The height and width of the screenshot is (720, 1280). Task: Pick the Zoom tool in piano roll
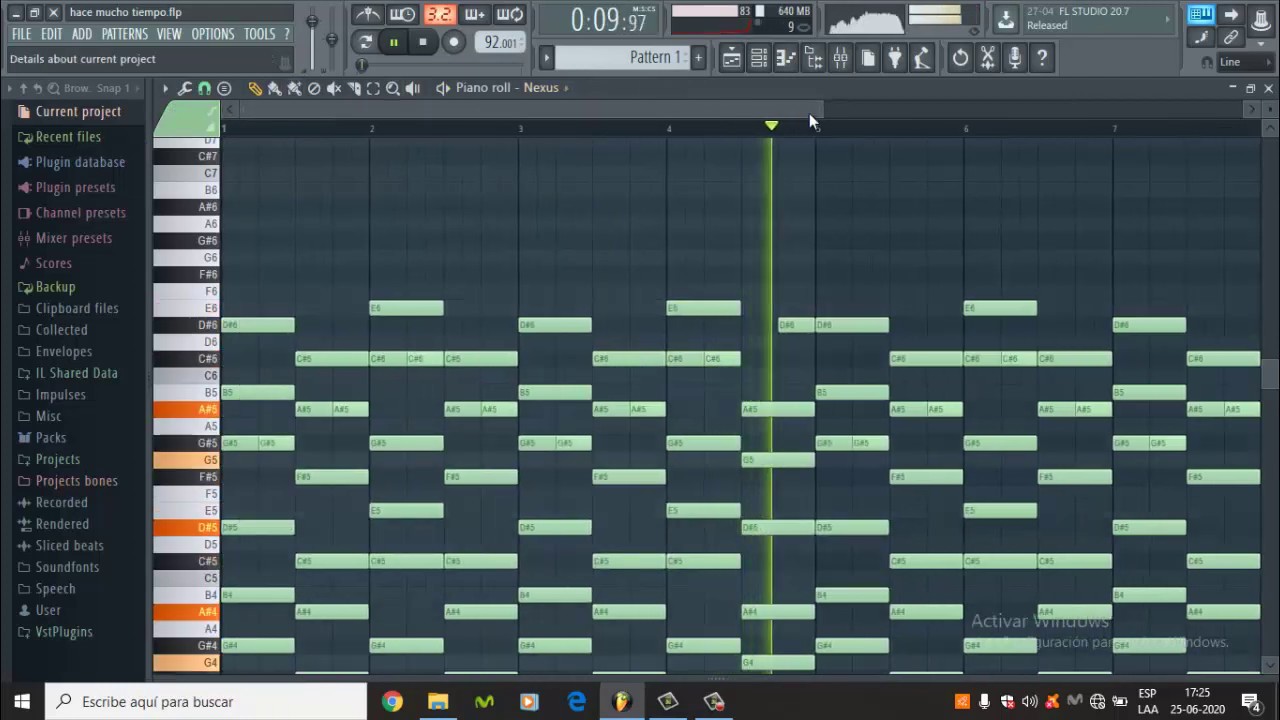coord(393,88)
